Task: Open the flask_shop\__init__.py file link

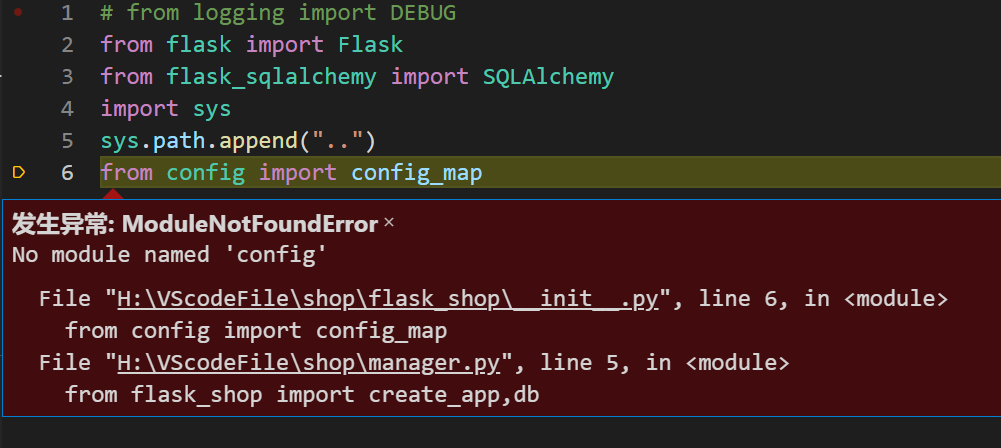Action: (x=388, y=299)
